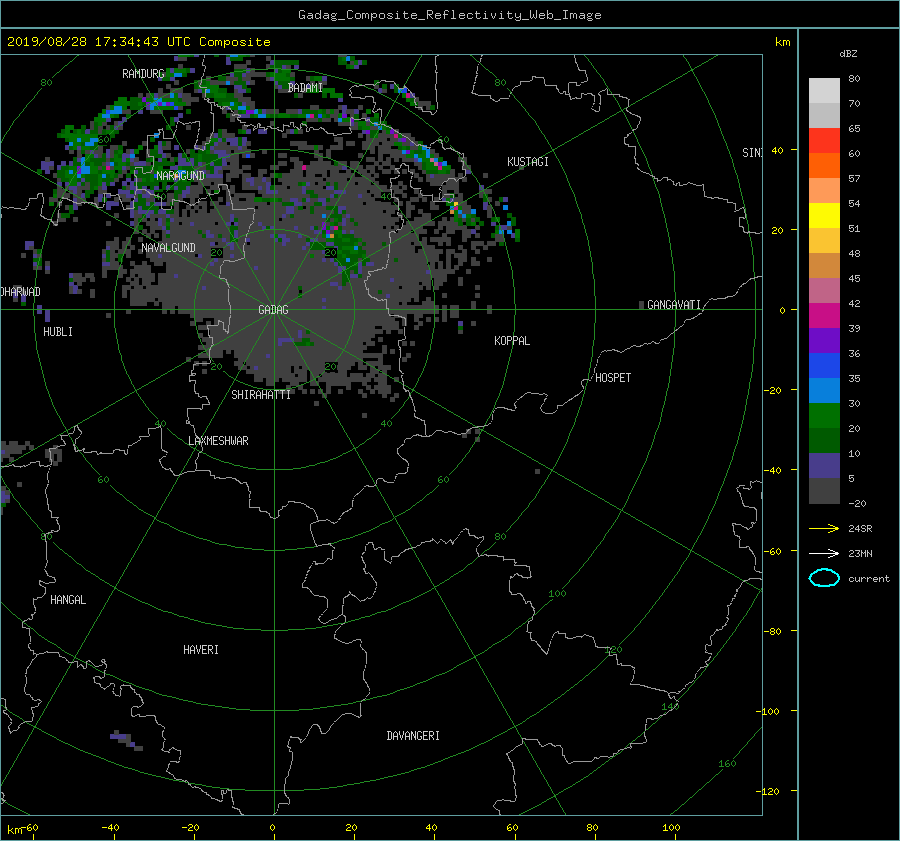Click the GADAG radar center label
The image size is (900, 841).
[273, 310]
